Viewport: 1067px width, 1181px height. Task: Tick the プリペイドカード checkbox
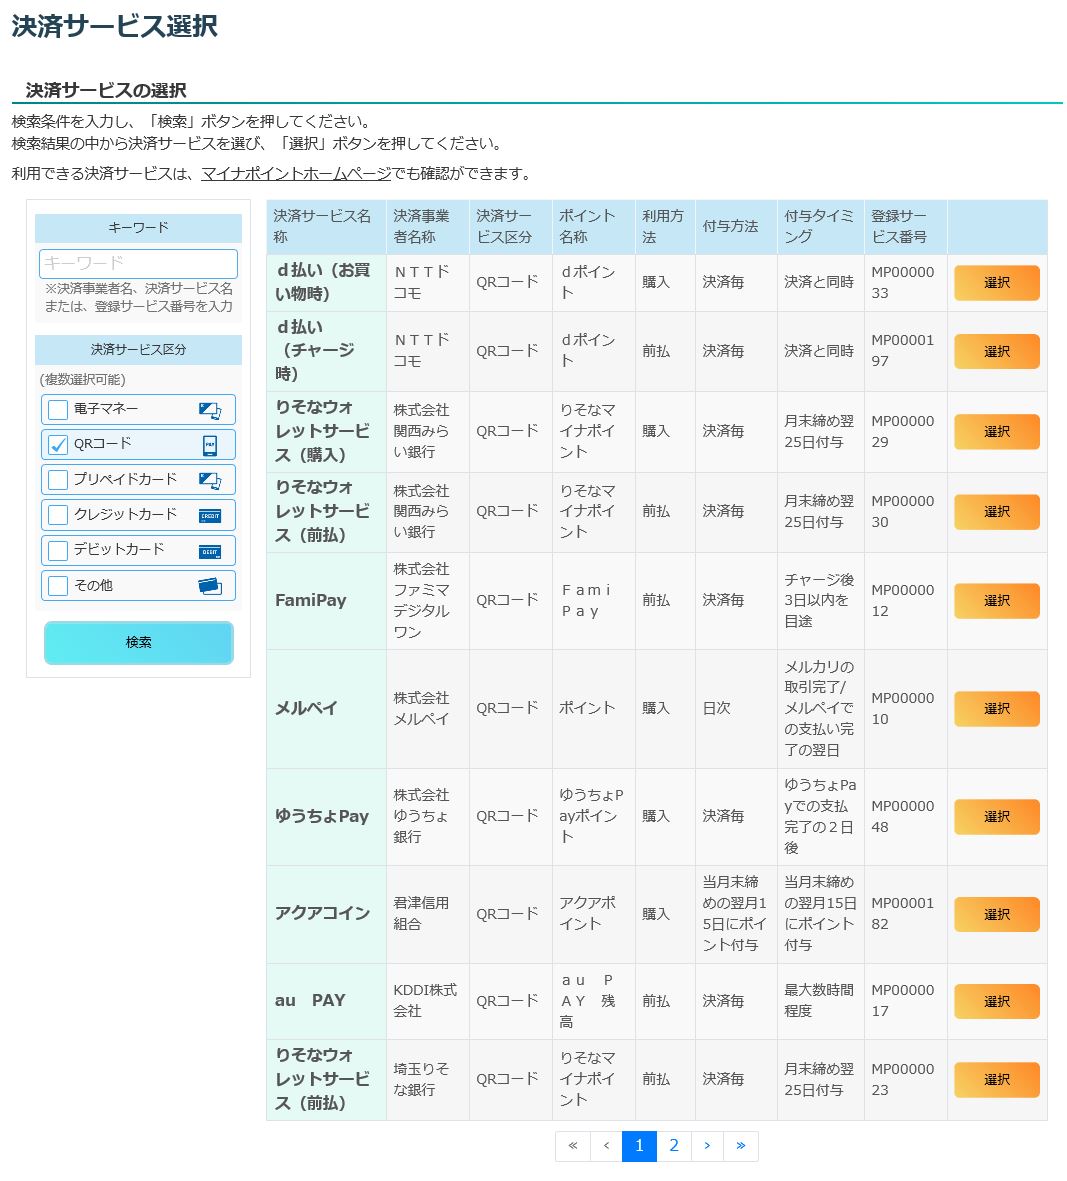point(58,480)
